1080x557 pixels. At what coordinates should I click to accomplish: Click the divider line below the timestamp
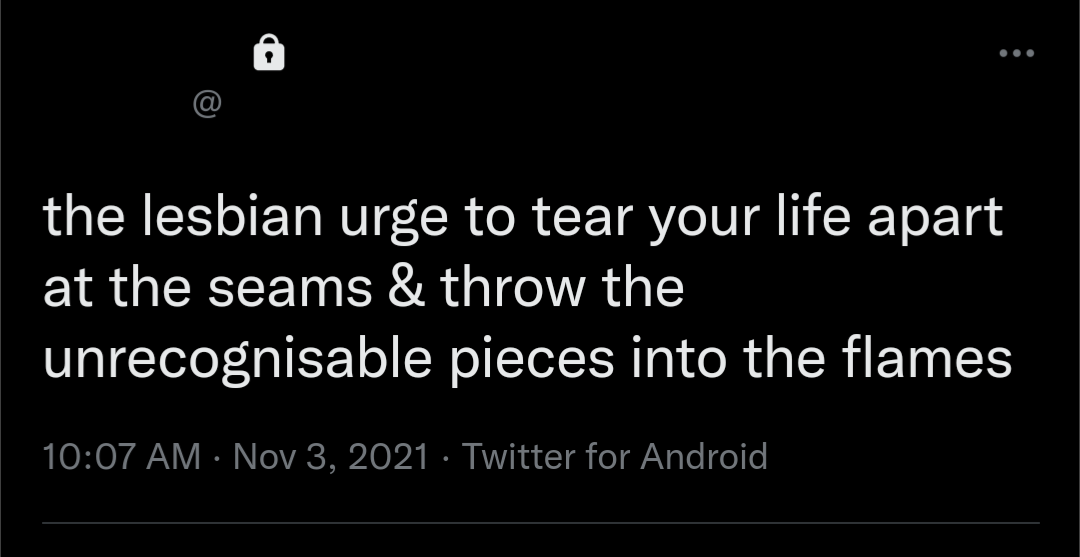click(540, 523)
